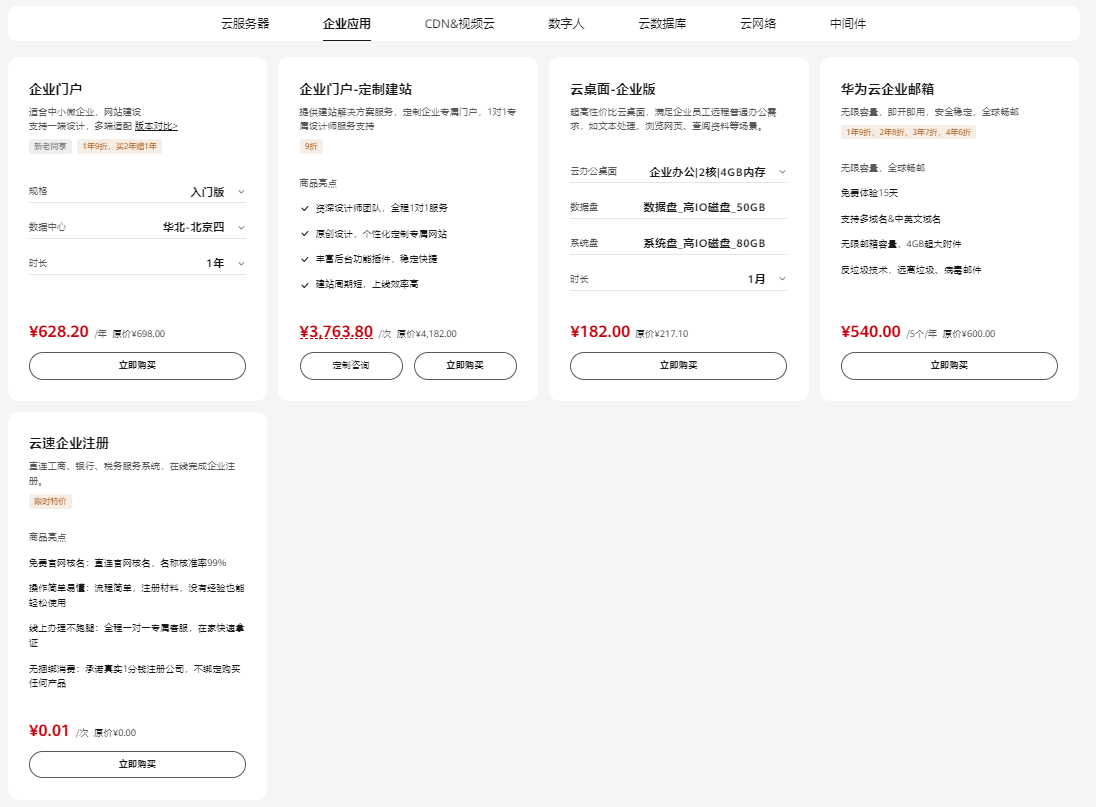The width and height of the screenshot is (1096, 807).
Task: Switch to the 中间件 tab
Action: [848, 23]
